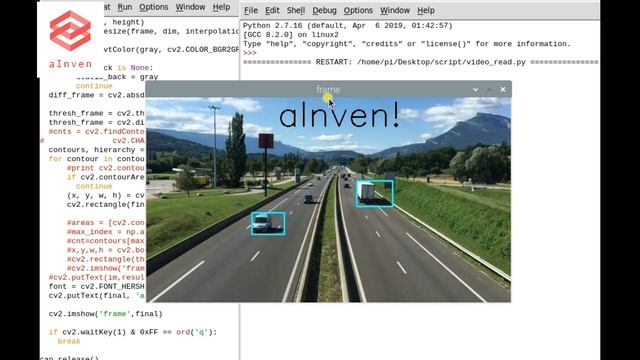The image size is (640, 360).
Task: Click the 'cv2.putText(final,' code line
Action: point(97,296)
